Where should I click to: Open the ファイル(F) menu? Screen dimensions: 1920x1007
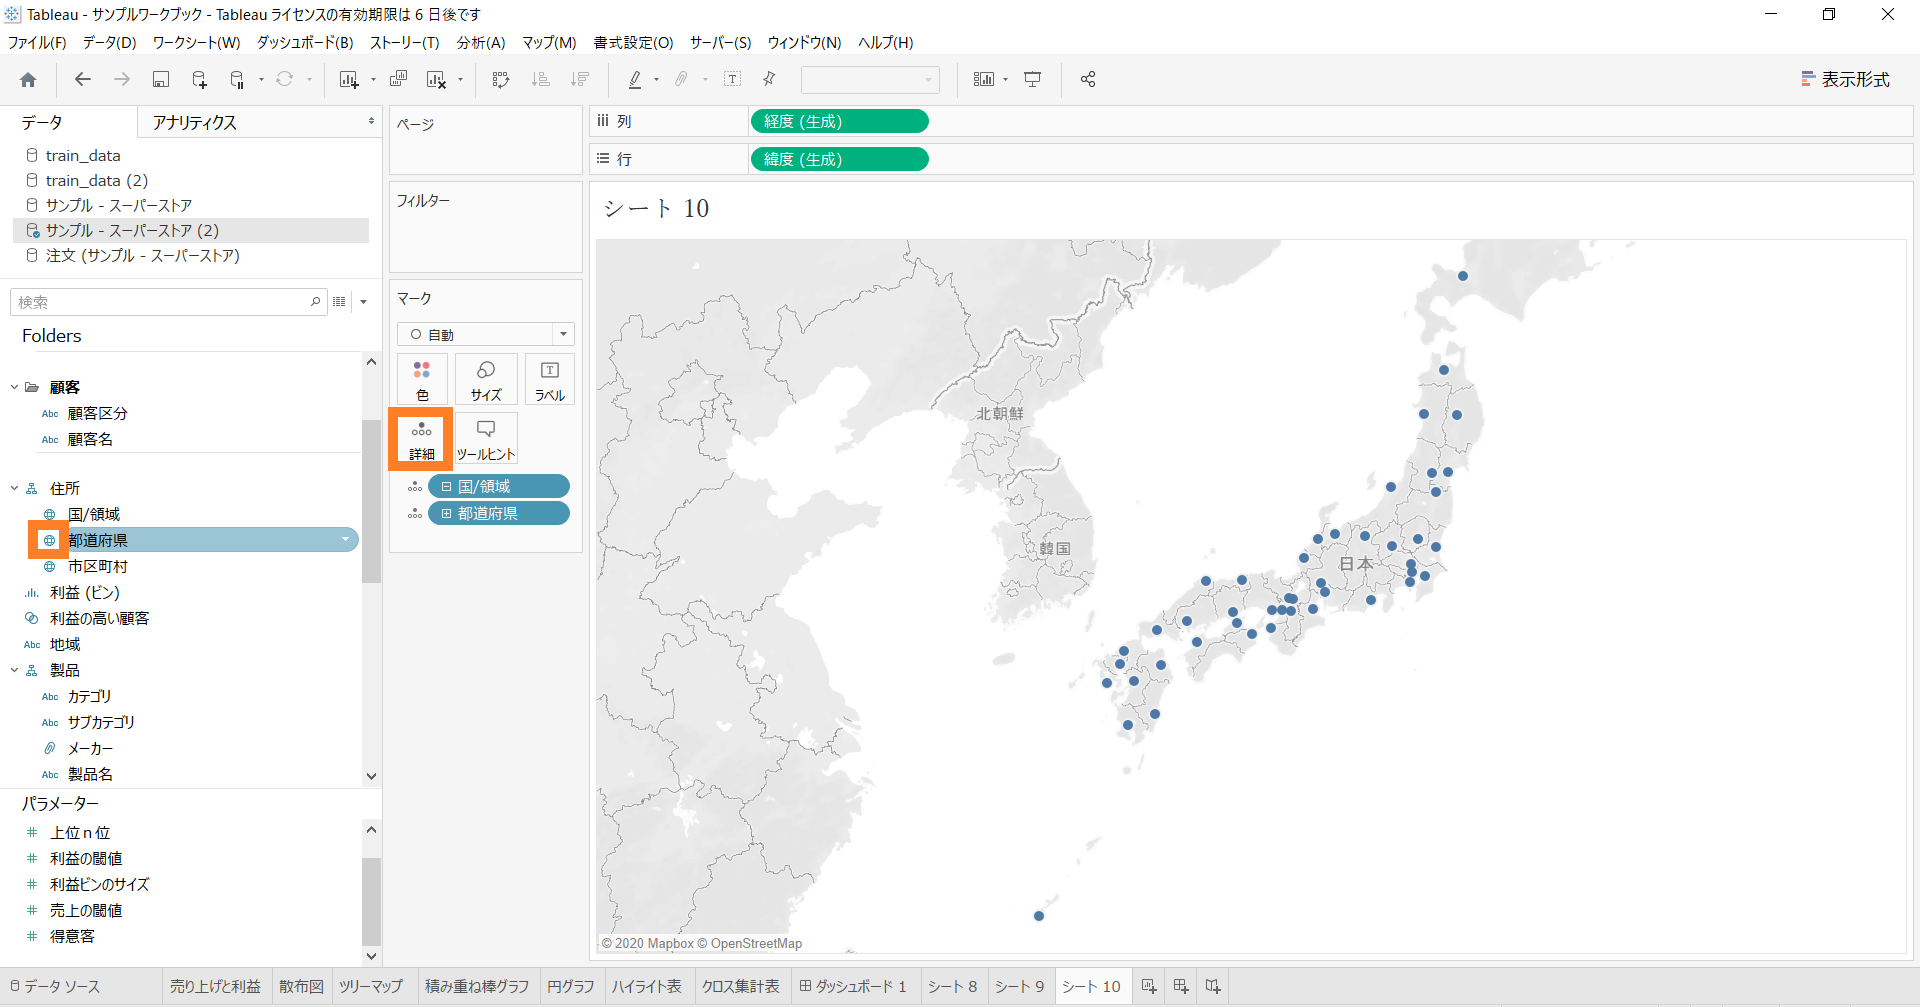click(x=37, y=42)
